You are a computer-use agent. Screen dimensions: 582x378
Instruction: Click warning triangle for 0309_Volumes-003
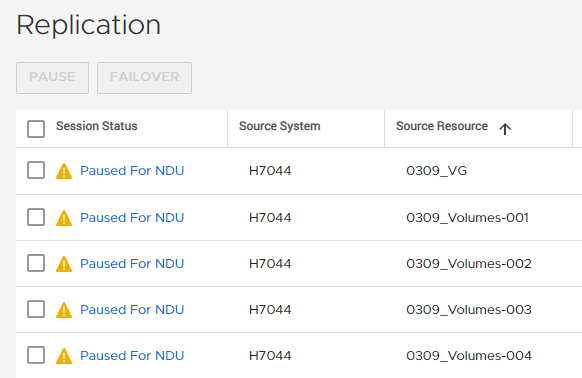64,310
